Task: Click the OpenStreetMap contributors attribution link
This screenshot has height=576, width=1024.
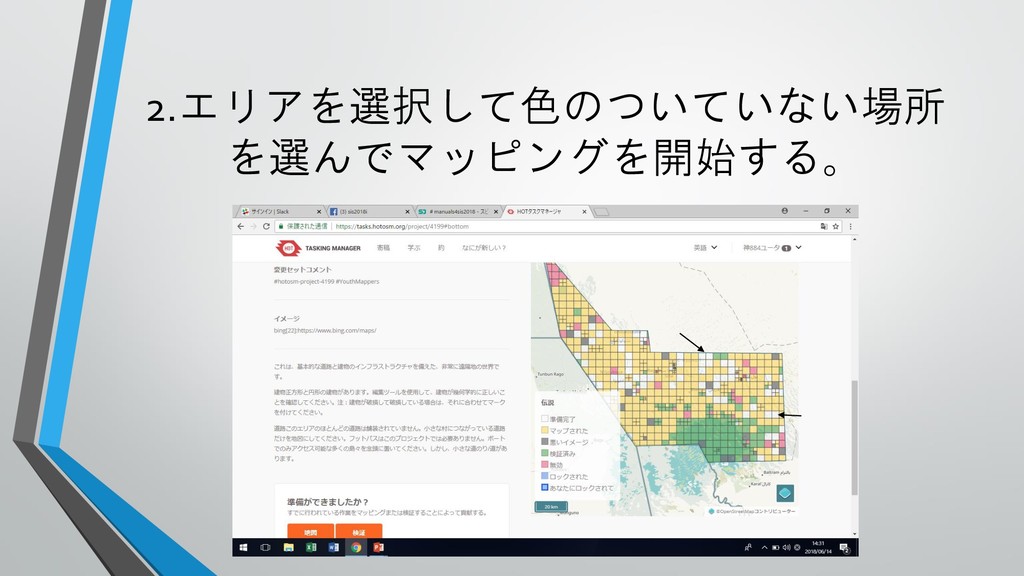Action: [x=756, y=511]
